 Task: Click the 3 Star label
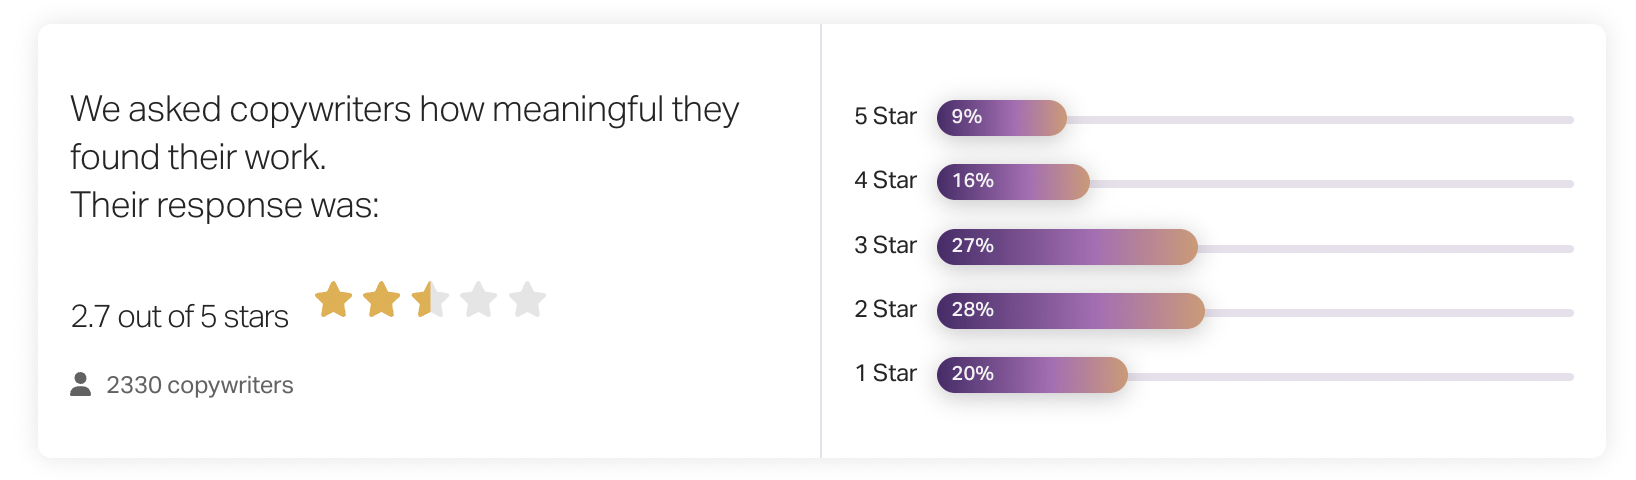click(885, 246)
